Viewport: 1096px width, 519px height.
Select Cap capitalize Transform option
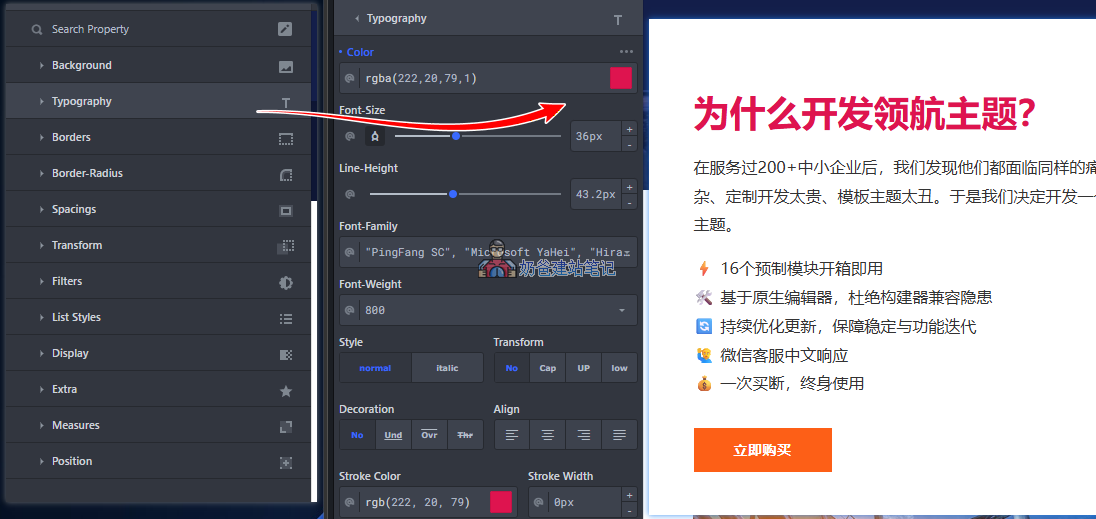(548, 368)
